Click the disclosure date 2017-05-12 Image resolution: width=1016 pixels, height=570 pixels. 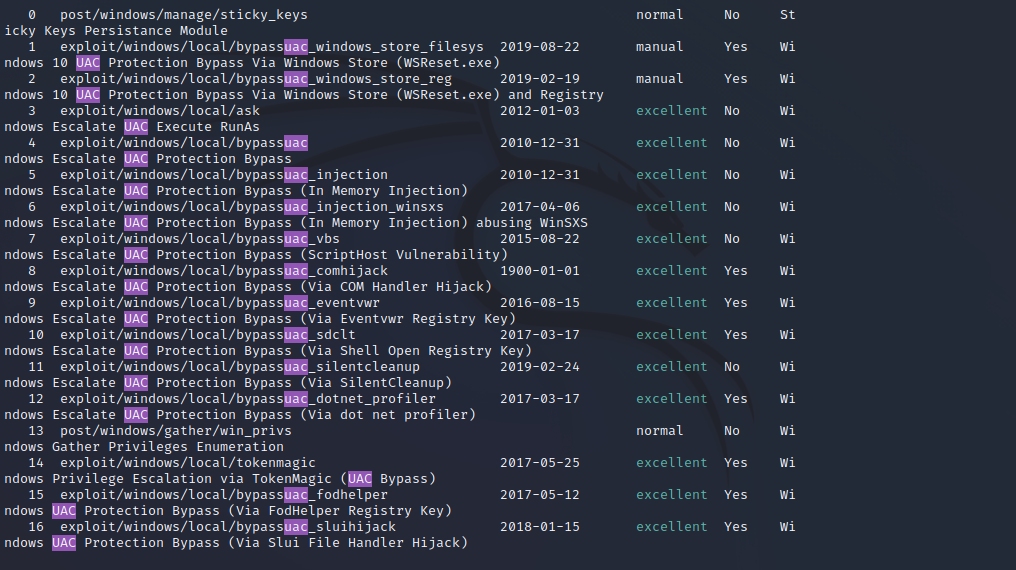click(540, 495)
